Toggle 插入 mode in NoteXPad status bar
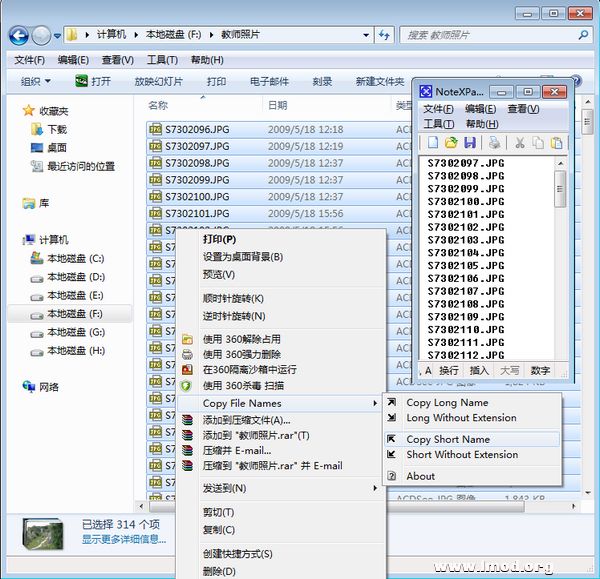Viewport: 600px width, 579px height. click(479, 370)
